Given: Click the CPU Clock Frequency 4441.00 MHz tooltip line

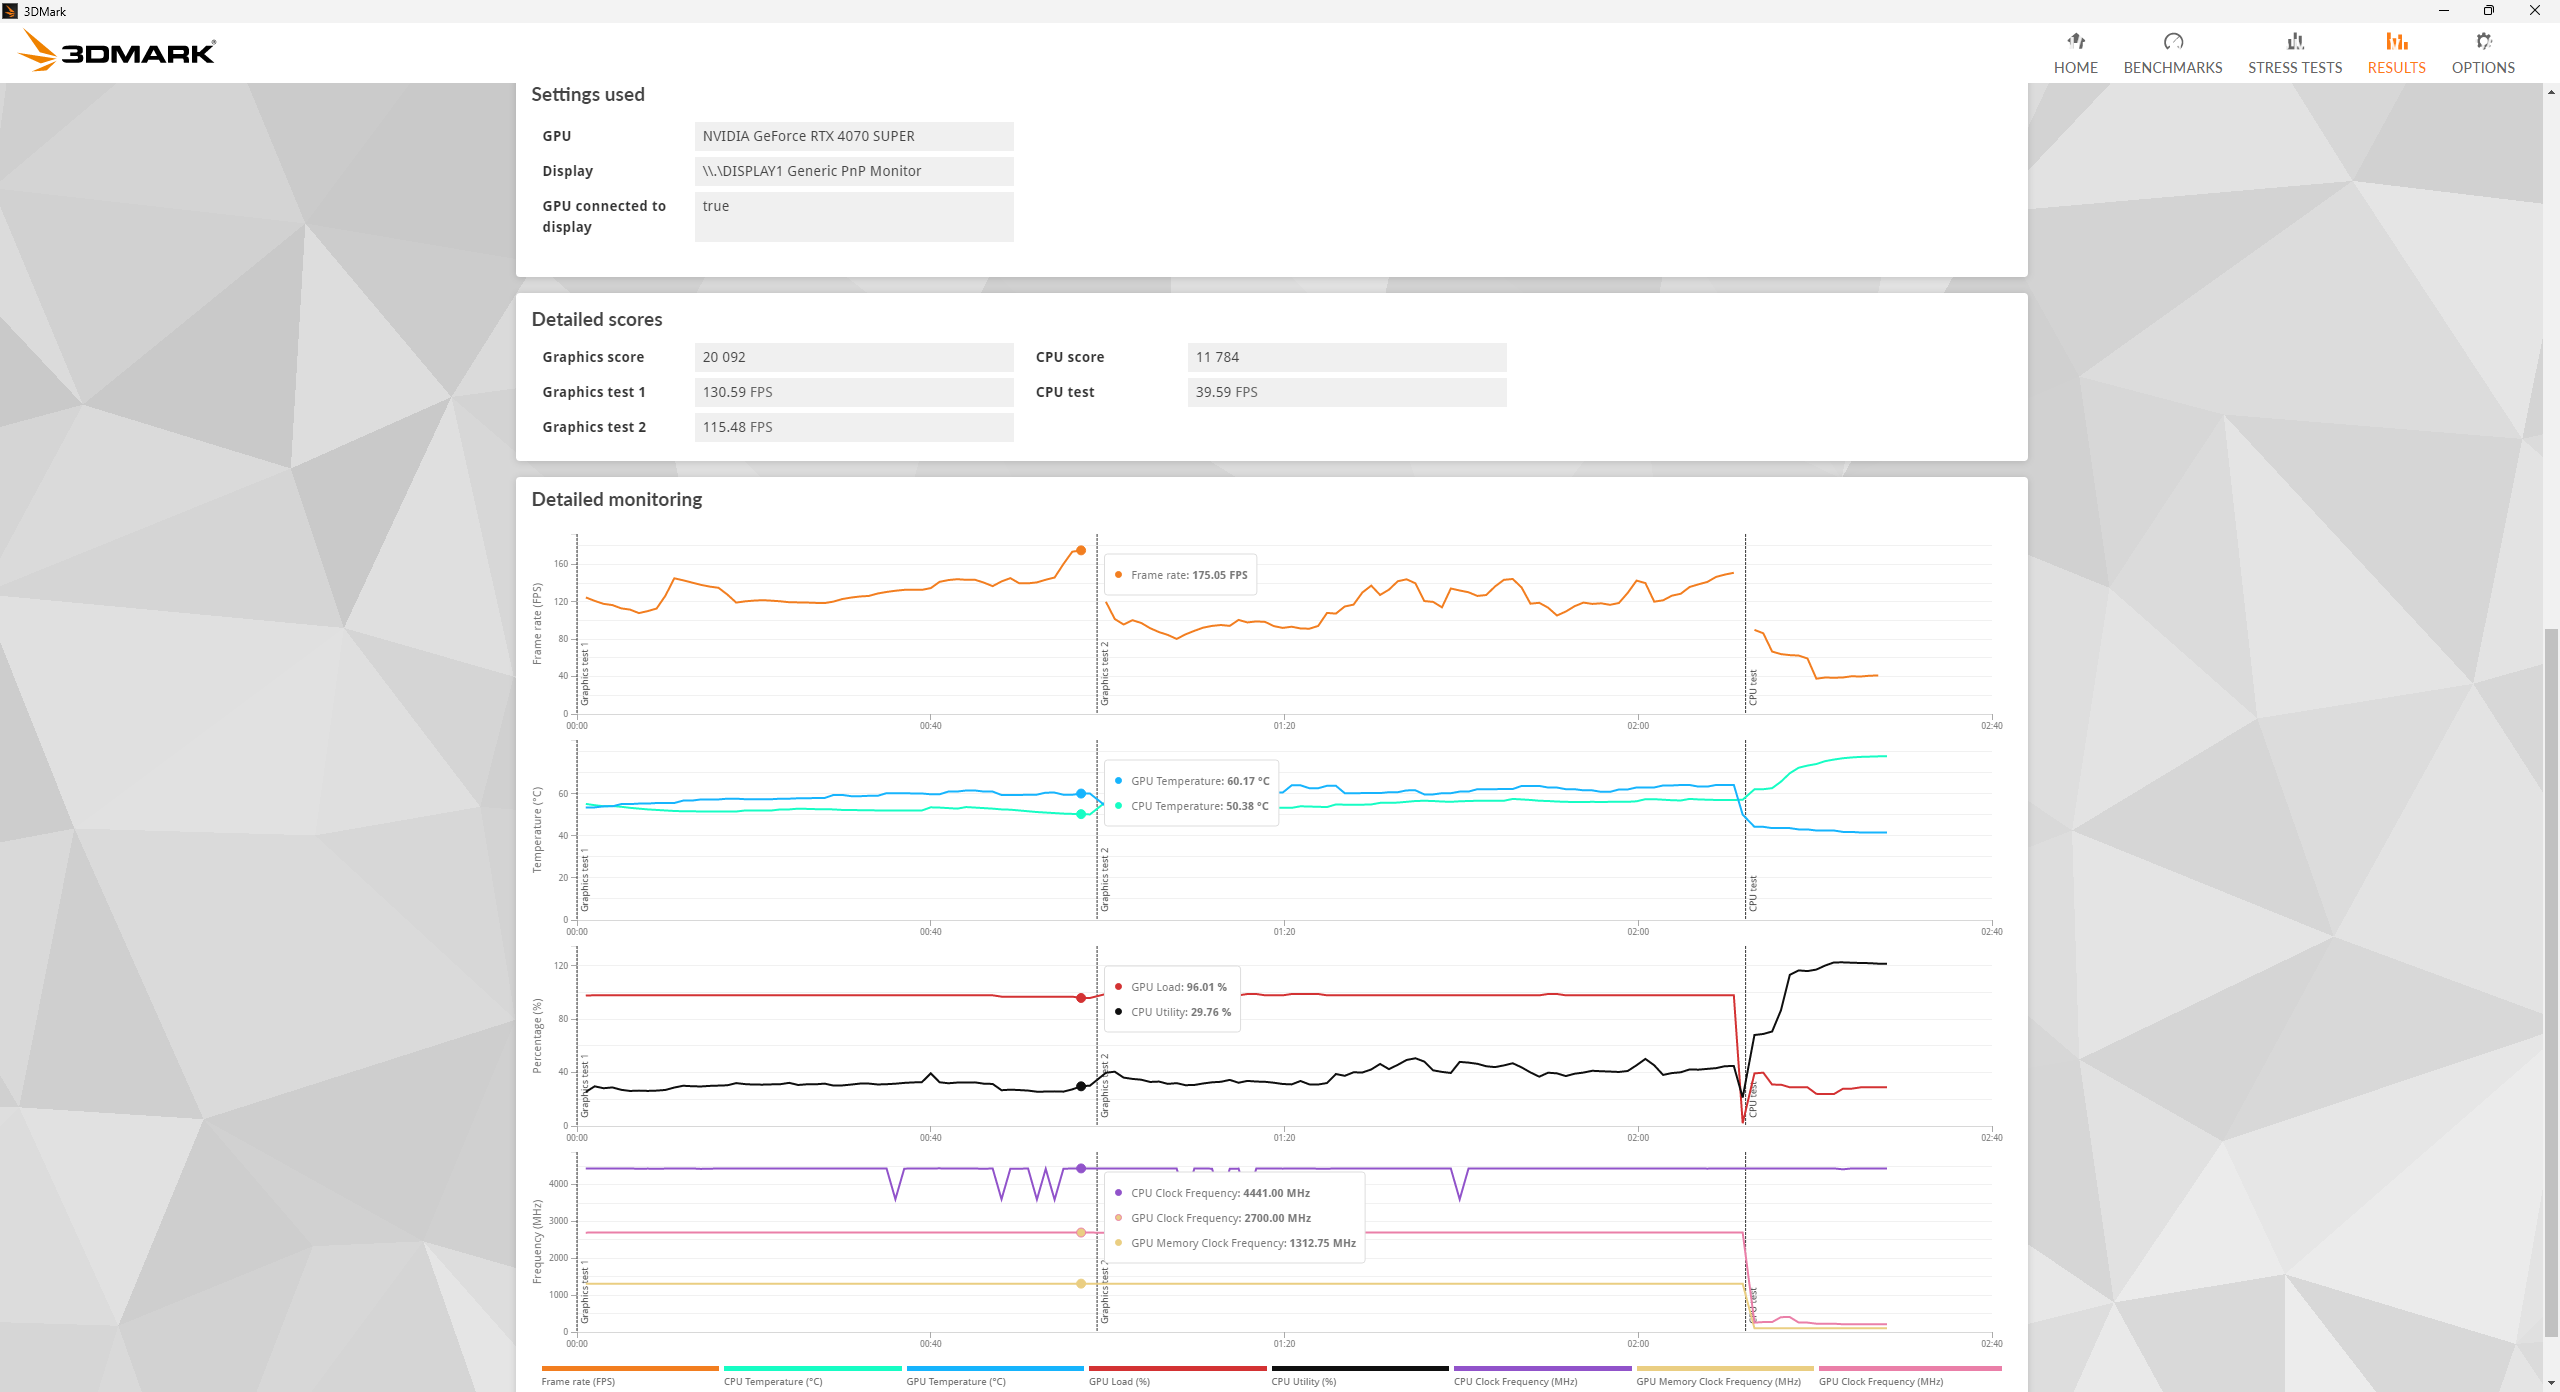Looking at the screenshot, I should (1212, 1193).
